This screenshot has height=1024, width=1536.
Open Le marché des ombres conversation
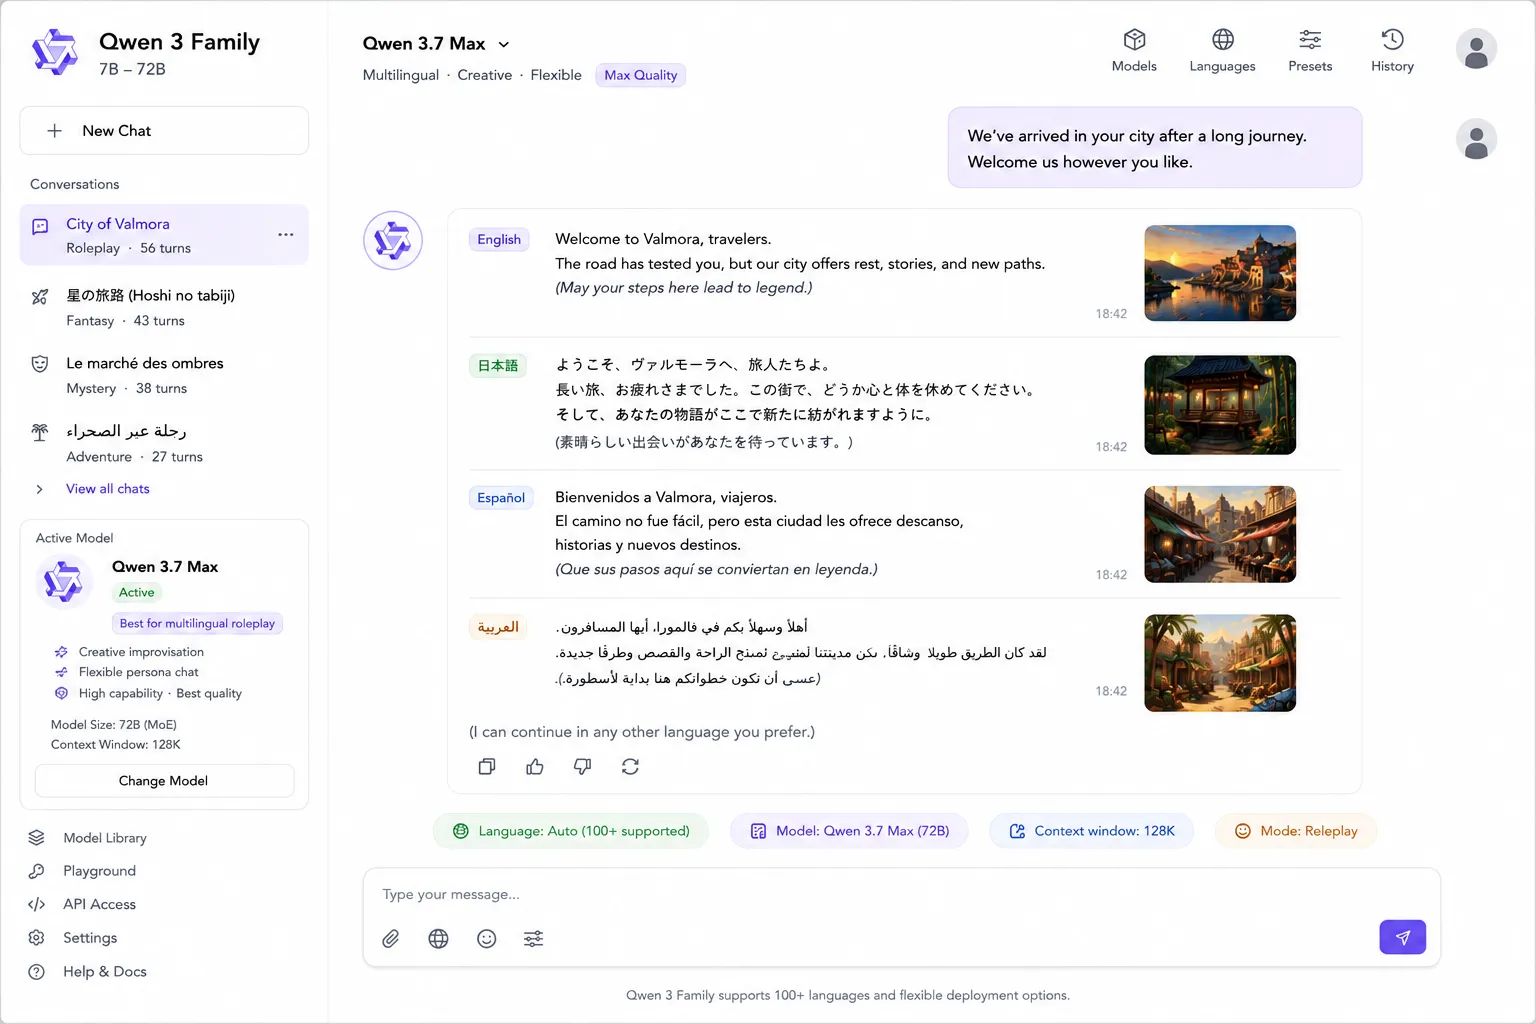tap(164, 375)
